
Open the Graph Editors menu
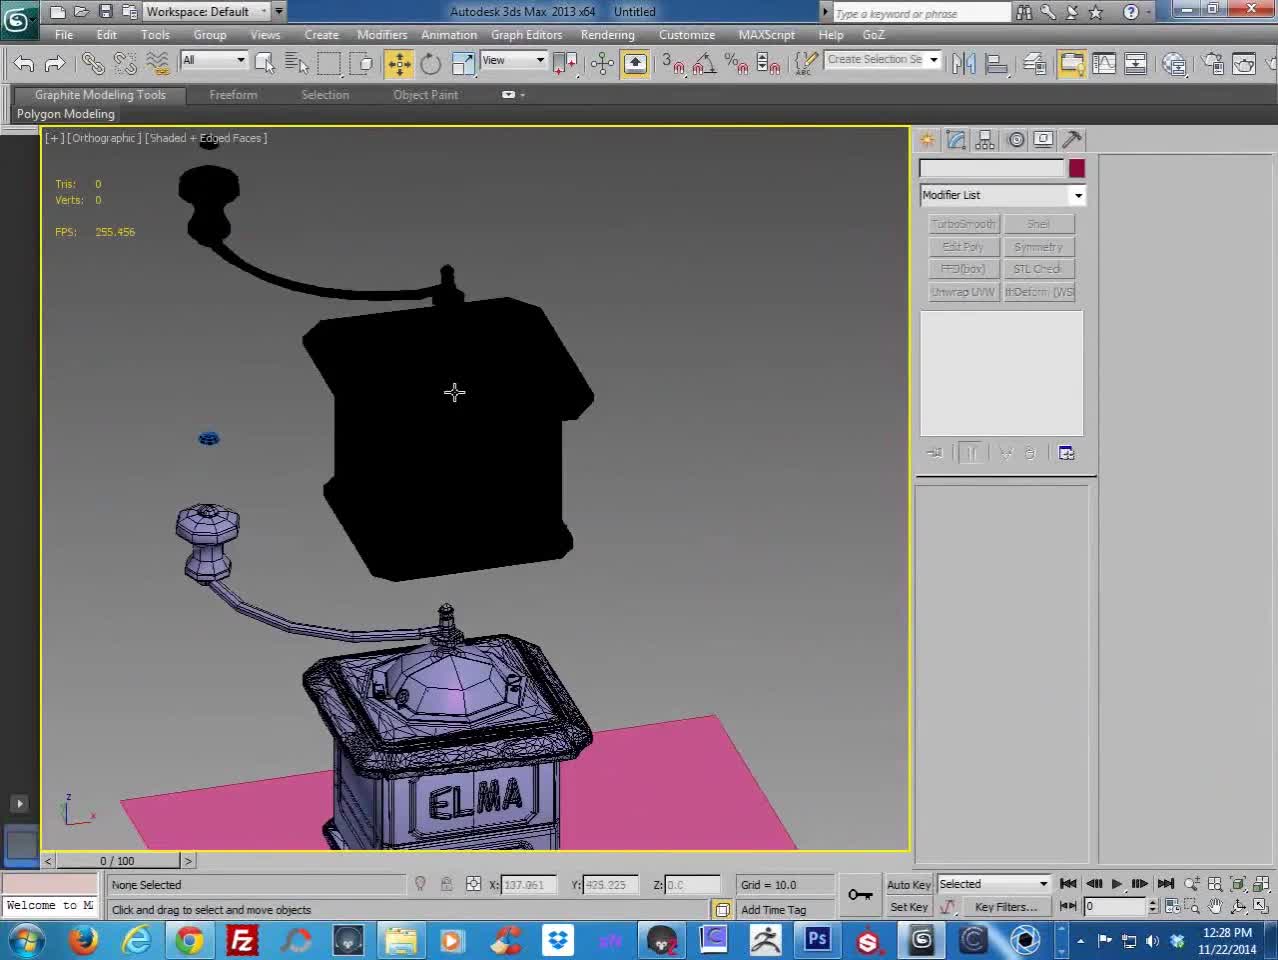[526, 35]
